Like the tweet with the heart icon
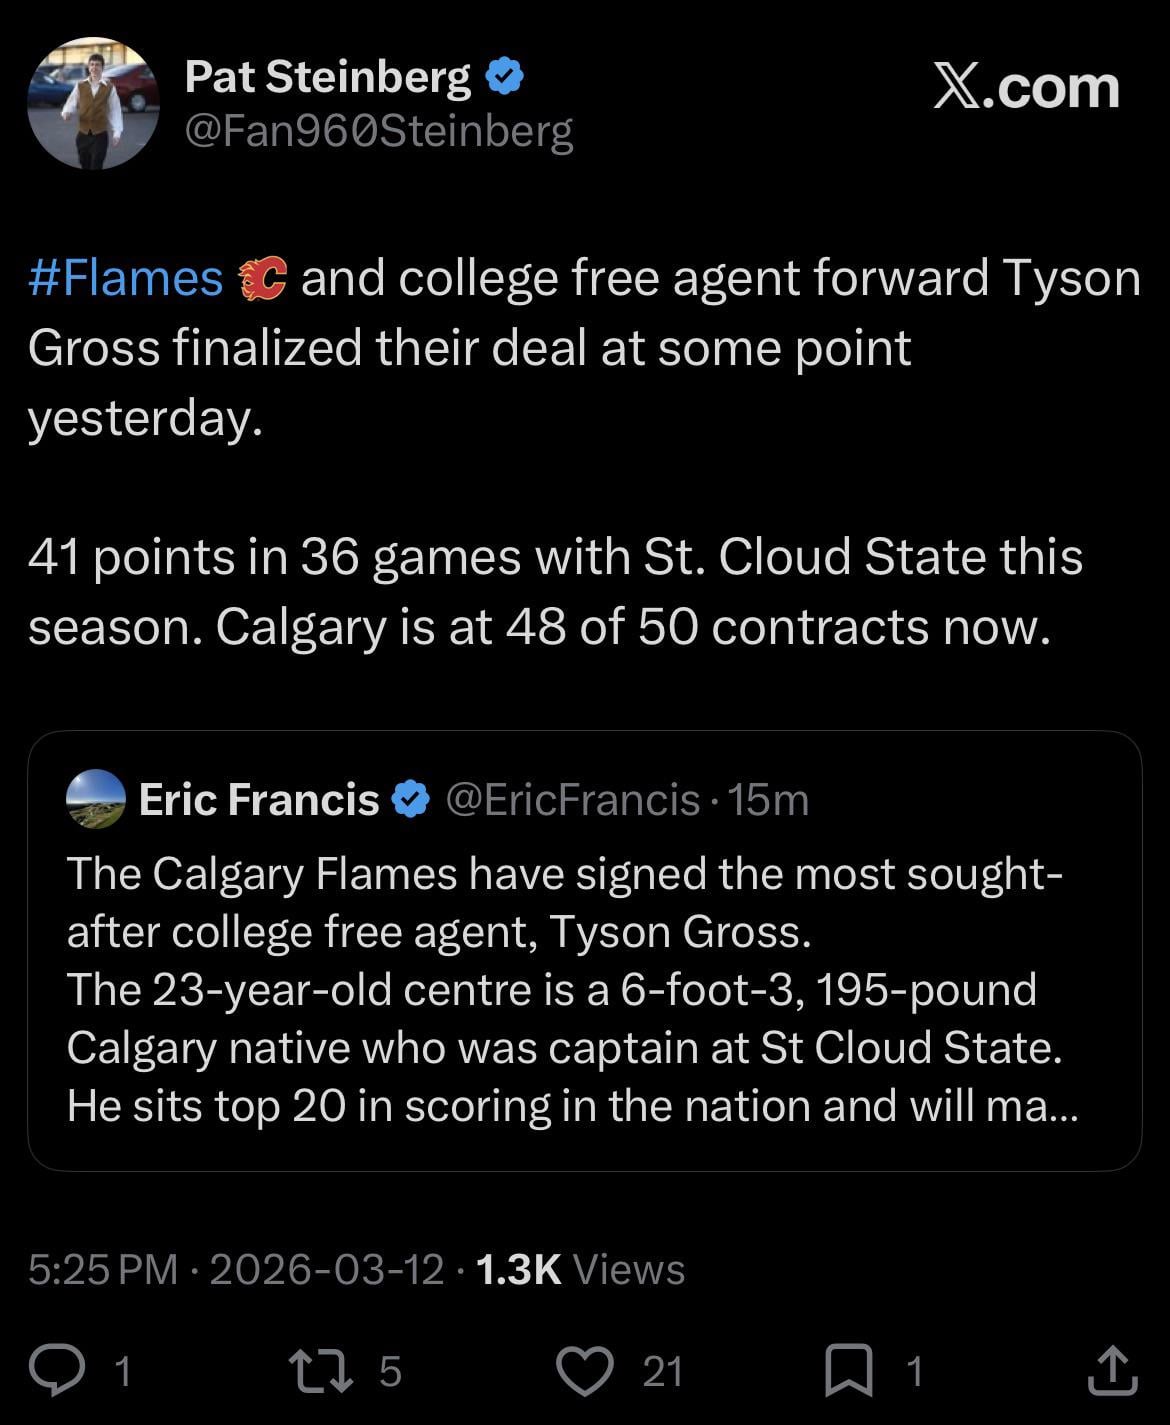The image size is (1170, 1425). 584,1370
